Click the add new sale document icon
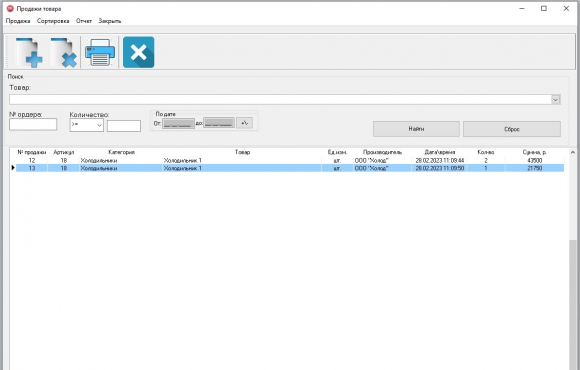Viewport: 580px width, 370px height. [29, 53]
